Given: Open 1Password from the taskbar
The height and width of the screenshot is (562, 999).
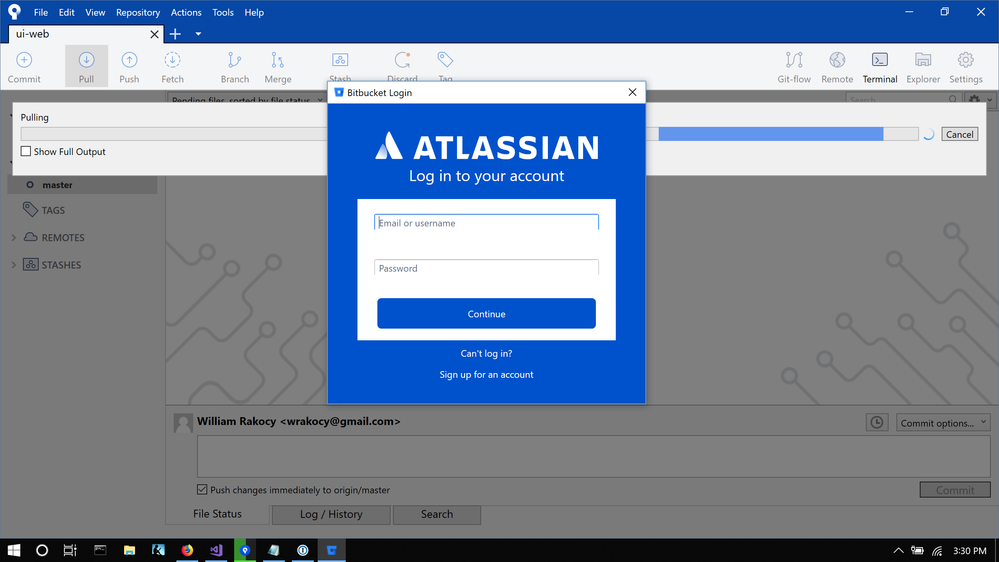Looking at the screenshot, I should click(303, 550).
